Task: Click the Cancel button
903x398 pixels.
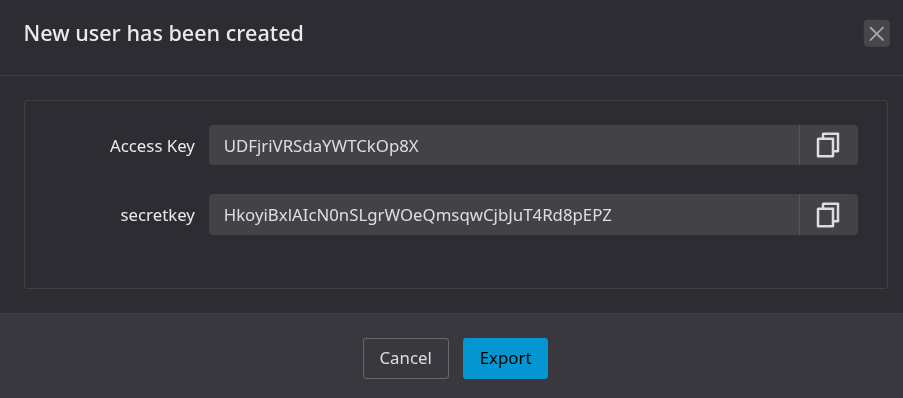Action: [x=405, y=358]
